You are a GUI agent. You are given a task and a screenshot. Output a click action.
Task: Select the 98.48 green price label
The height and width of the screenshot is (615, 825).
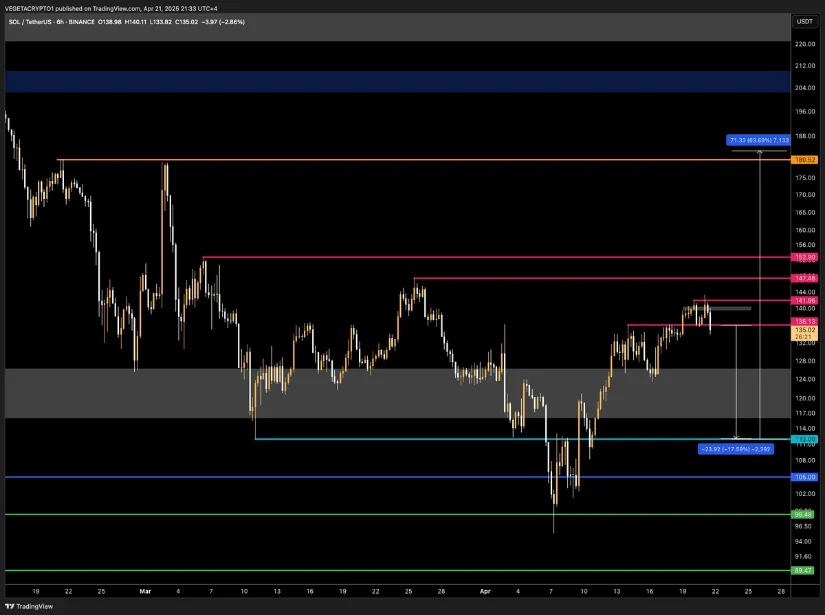804,514
